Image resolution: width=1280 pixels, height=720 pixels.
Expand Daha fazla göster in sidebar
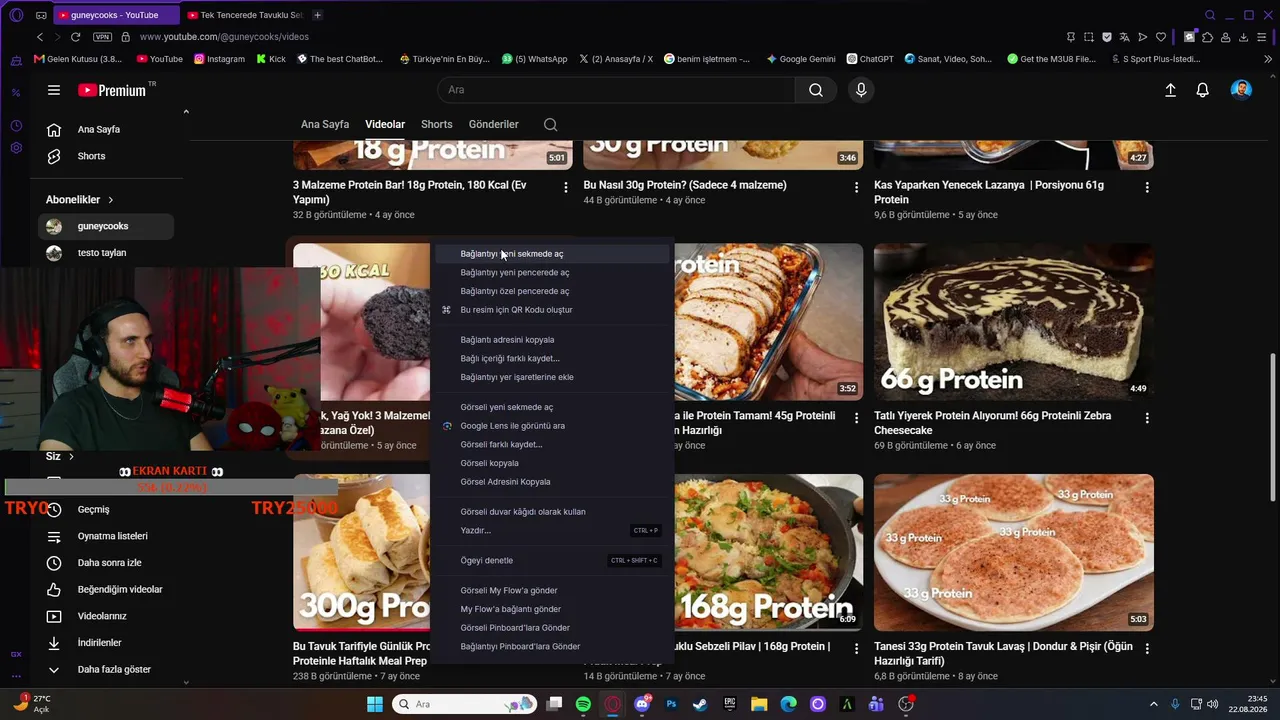(x=100, y=670)
